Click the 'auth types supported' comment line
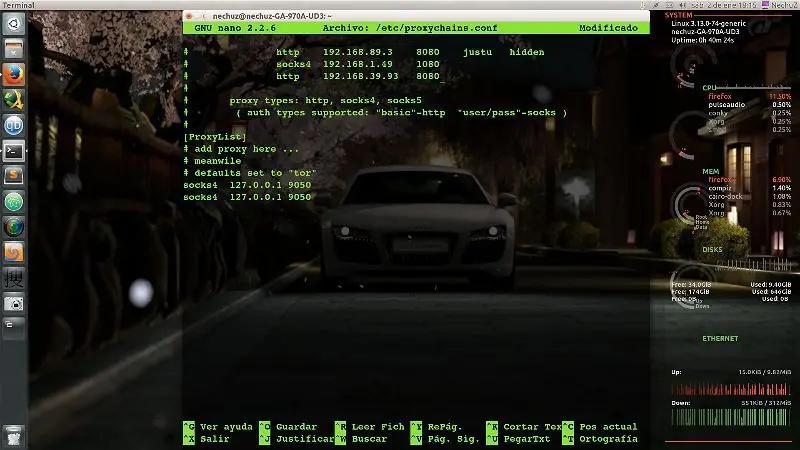Viewport: 800px width, 450px height. (376, 113)
